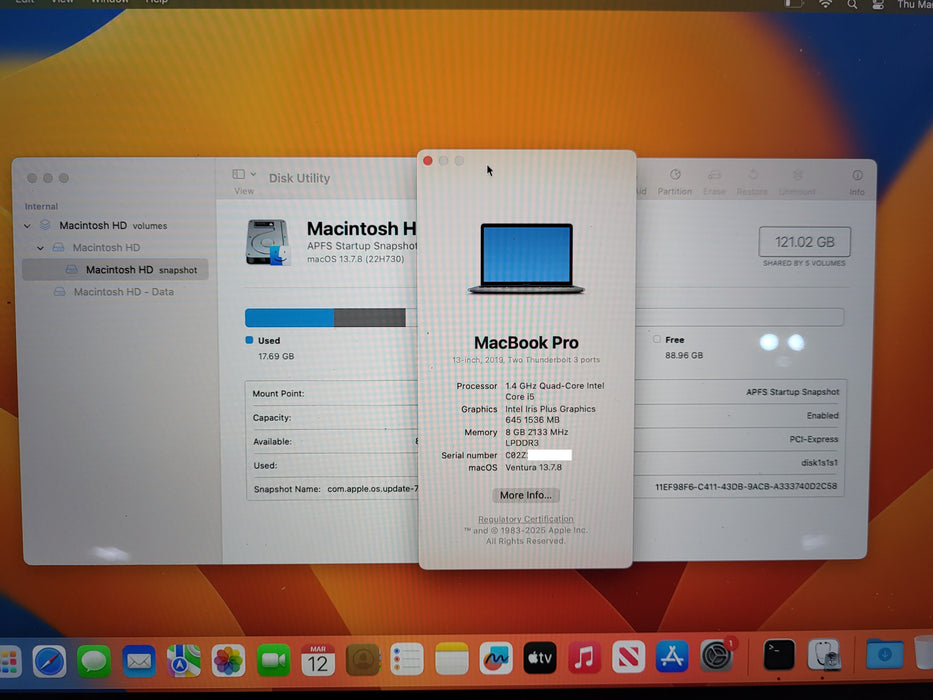933x700 pixels.
Task: Open Messages from the dock
Action: 94,661
